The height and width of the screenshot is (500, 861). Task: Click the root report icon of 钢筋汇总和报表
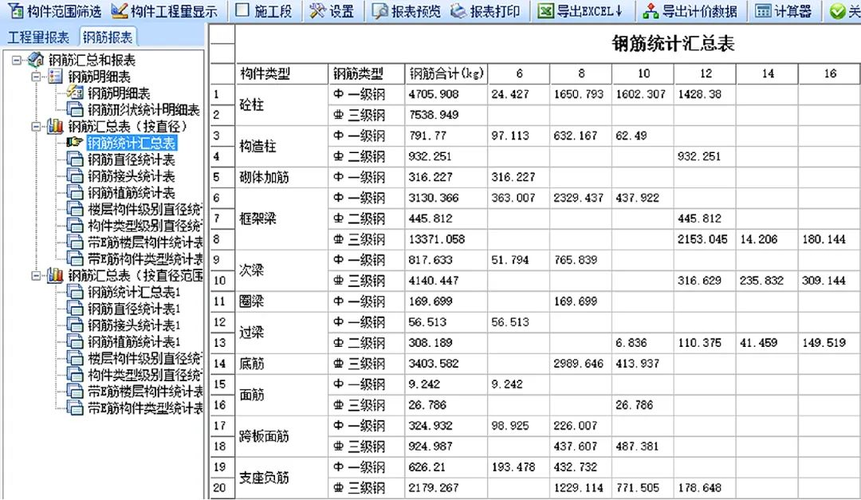coord(36,59)
